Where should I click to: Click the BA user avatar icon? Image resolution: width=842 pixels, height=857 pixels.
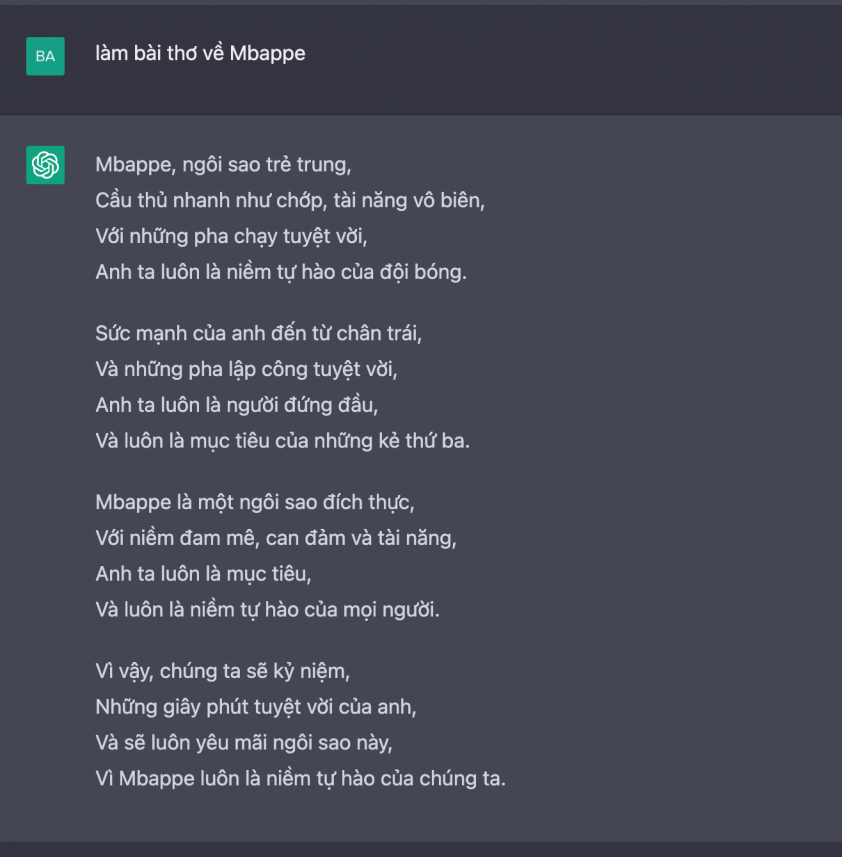pos(45,56)
